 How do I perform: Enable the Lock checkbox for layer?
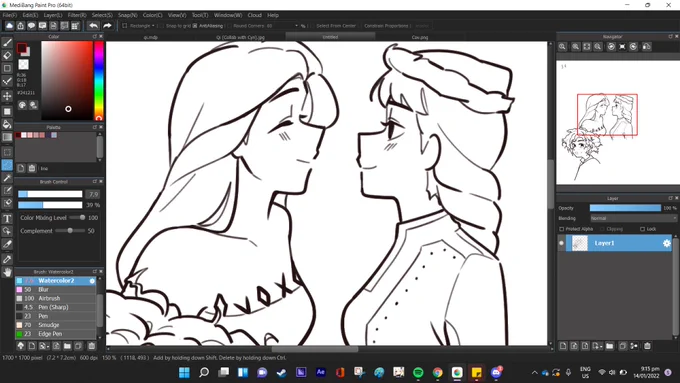pos(642,229)
